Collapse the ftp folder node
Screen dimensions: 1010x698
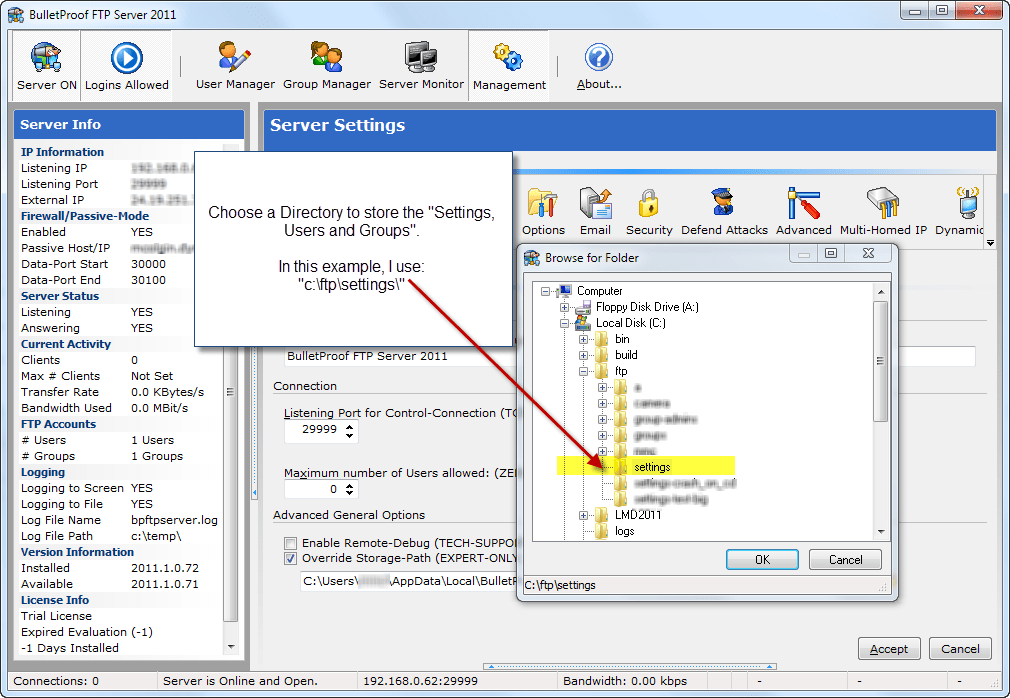(x=583, y=372)
